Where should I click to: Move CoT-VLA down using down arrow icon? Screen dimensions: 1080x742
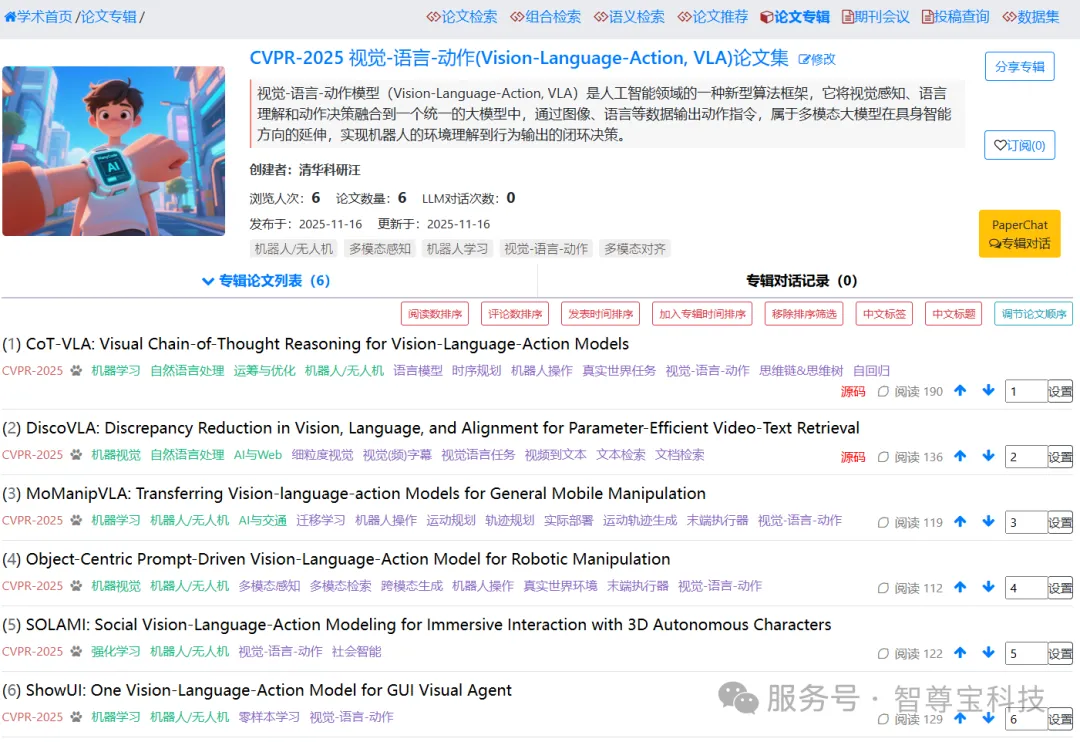tap(988, 391)
